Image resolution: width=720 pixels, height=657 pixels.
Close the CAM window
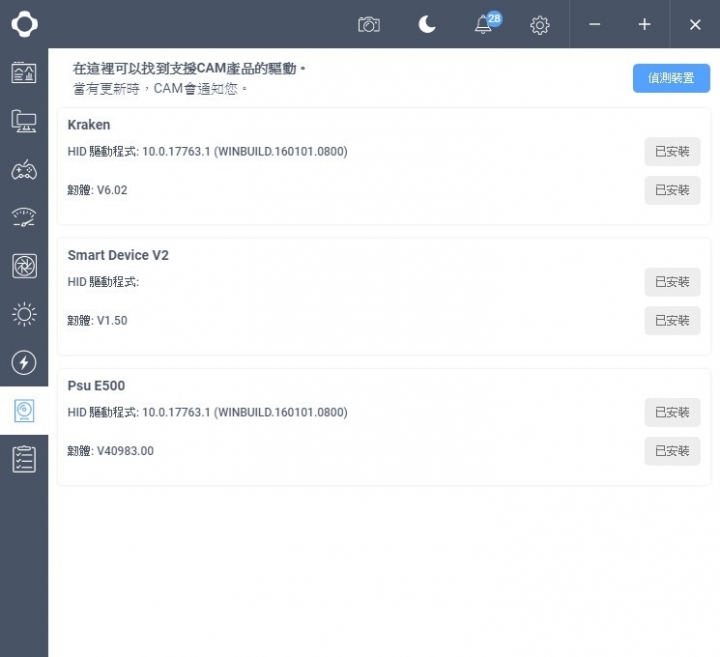(x=695, y=24)
